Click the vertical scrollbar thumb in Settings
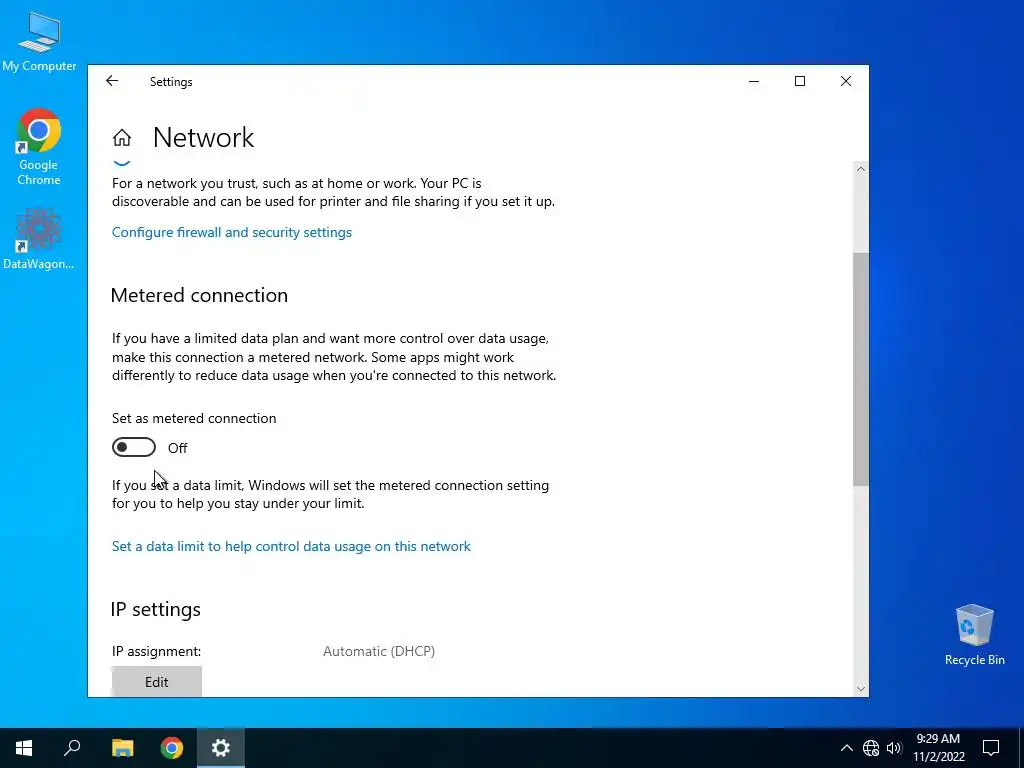Image resolution: width=1024 pixels, height=768 pixels. [x=861, y=369]
